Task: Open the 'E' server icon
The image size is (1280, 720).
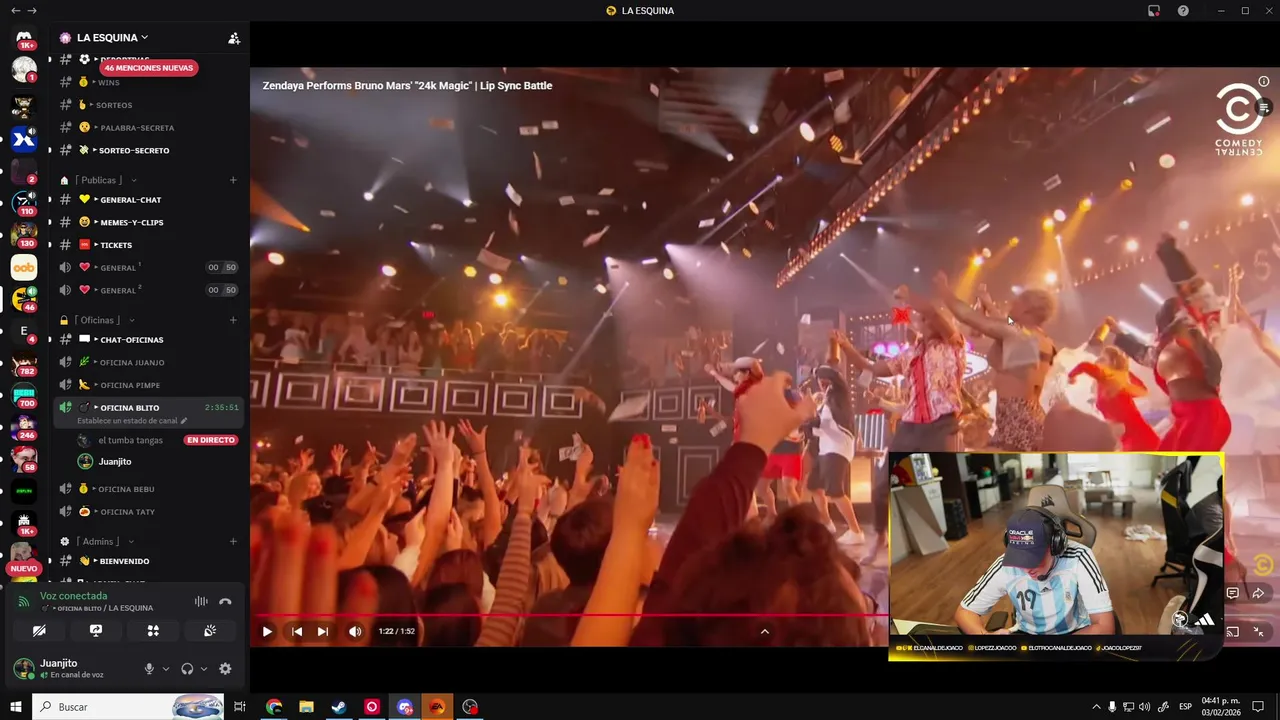Action: [x=24, y=331]
